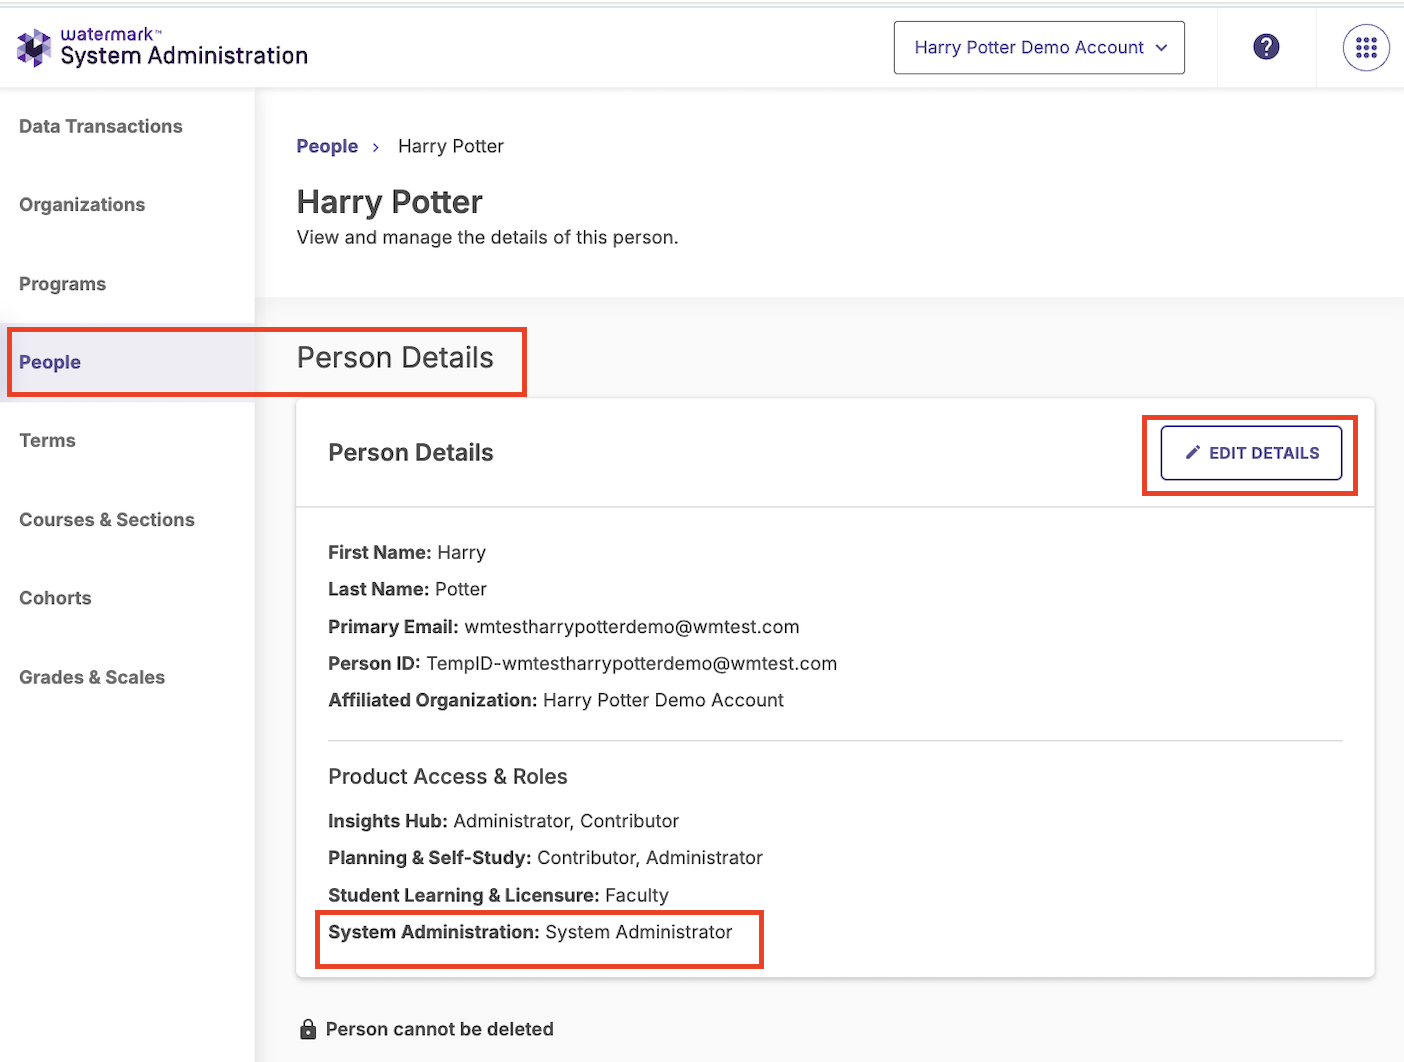The width and height of the screenshot is (1404, 1062).
Task: Click the System Administration title text
Action: [184, 56]
